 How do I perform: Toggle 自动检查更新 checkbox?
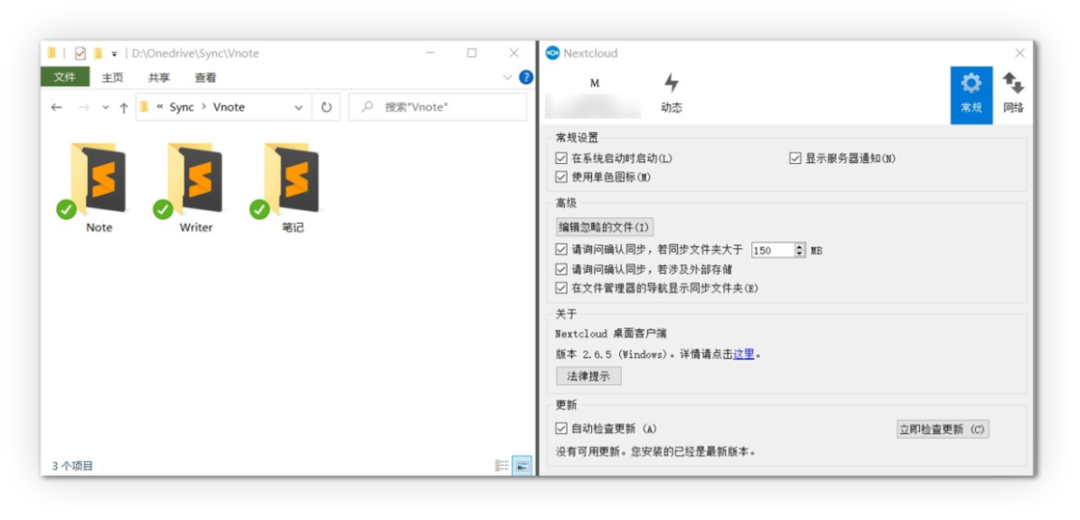tap(561, 428)
